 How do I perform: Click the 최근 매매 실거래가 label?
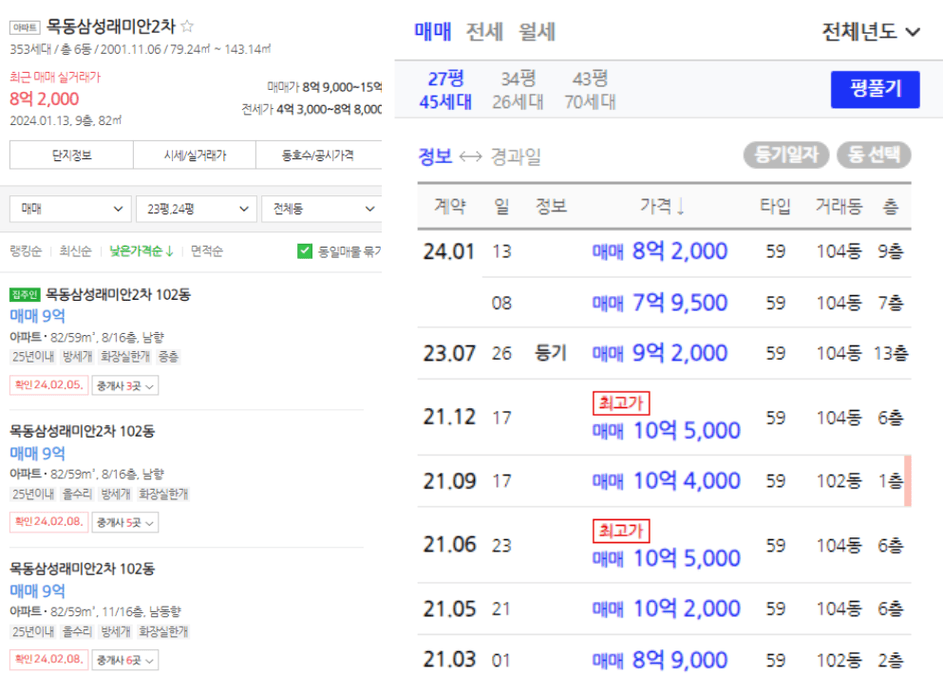pyautogui.click(x=55, y=77)
